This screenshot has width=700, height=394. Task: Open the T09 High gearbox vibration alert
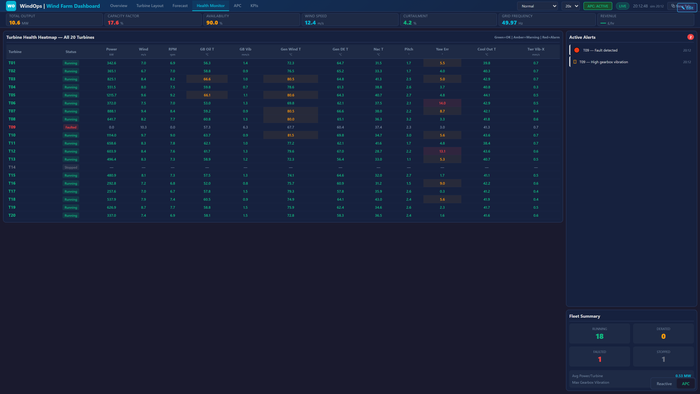pos(632,62)
